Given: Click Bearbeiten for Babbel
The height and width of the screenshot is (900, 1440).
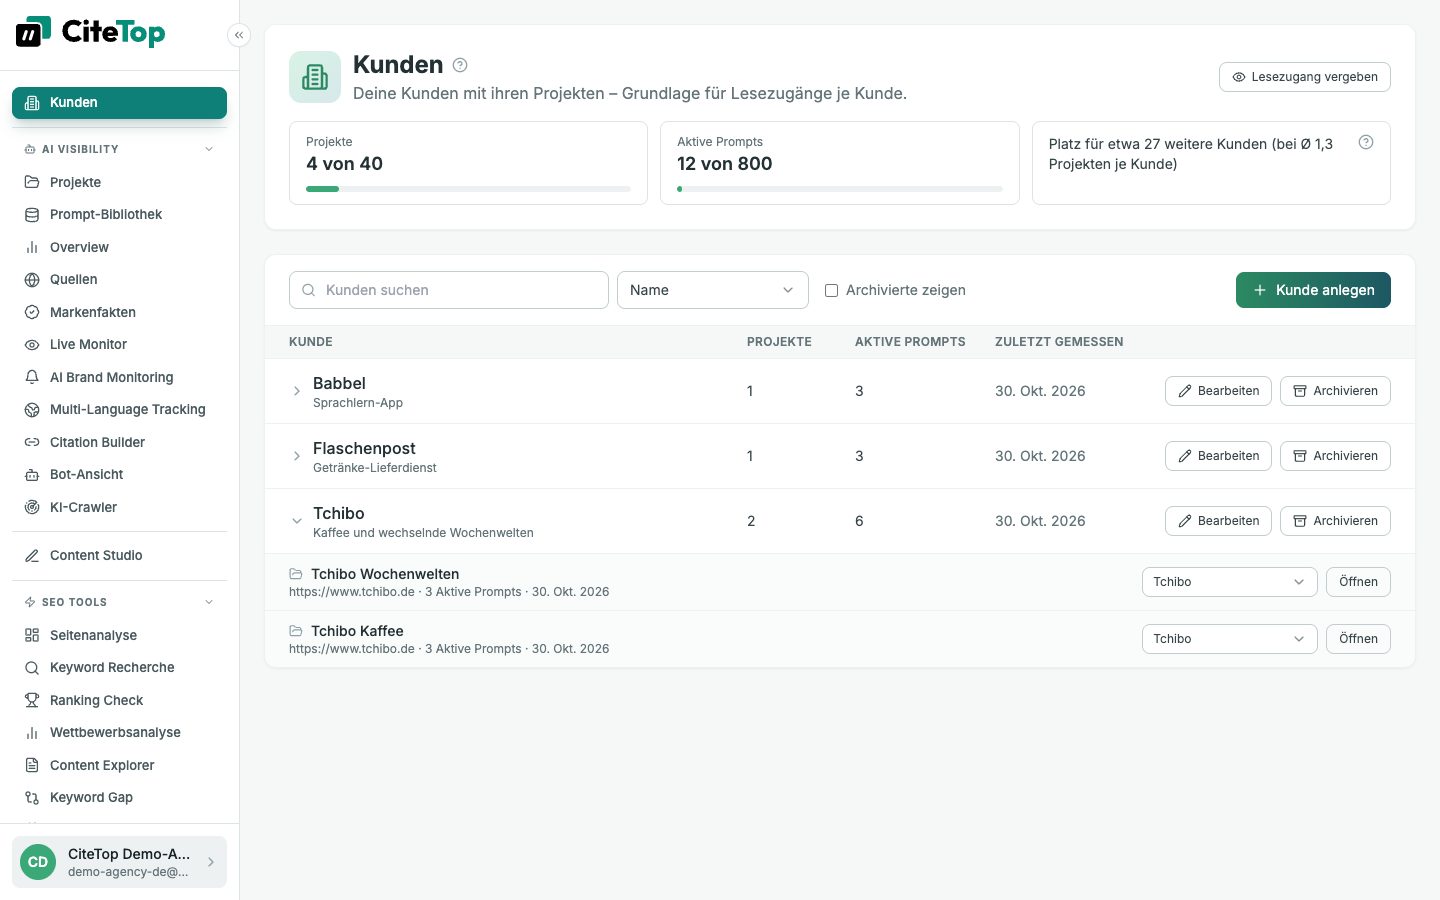Looking at the screenshot, I should point(1218,391).
